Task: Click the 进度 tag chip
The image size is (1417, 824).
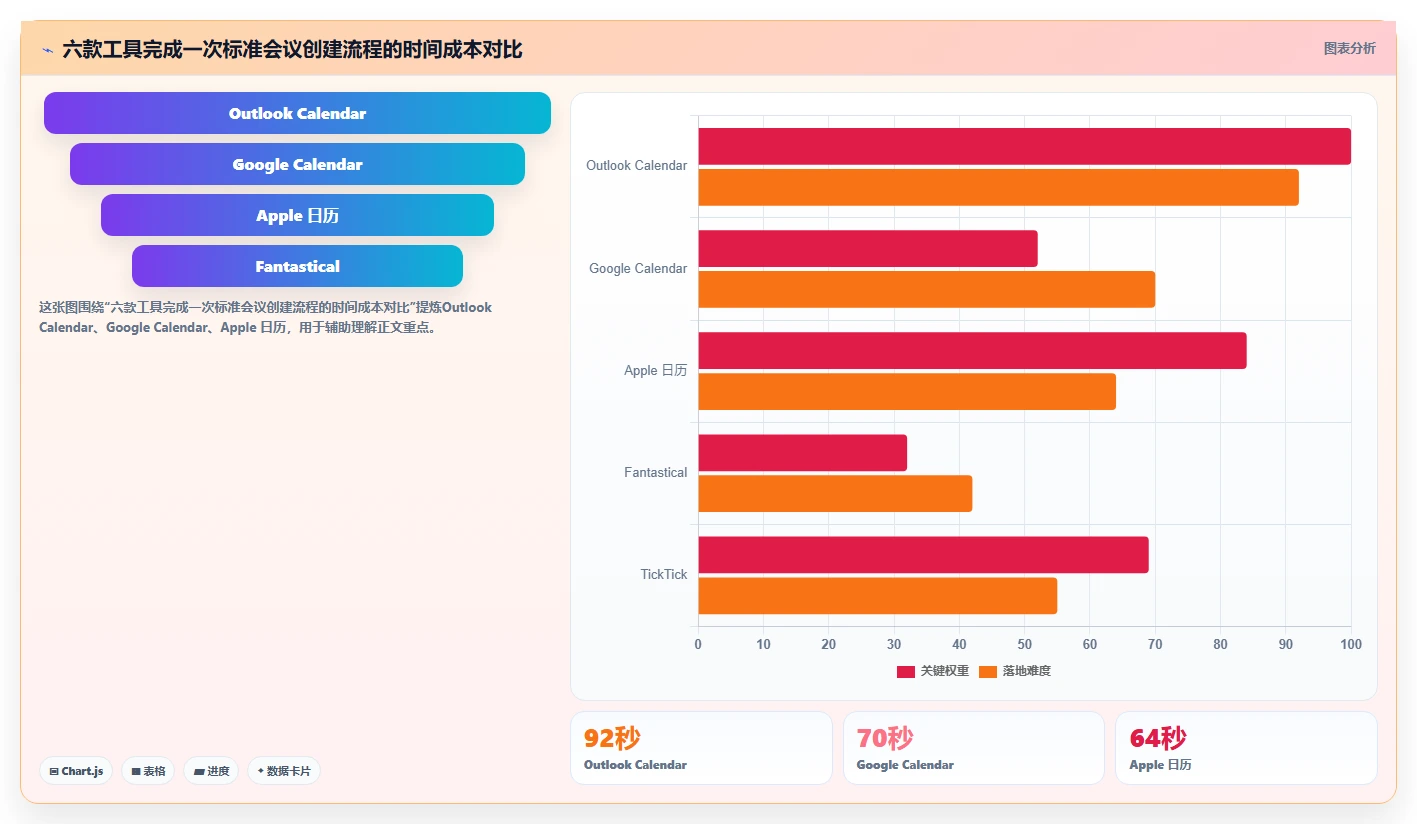Action: click(x=211, y=771)
